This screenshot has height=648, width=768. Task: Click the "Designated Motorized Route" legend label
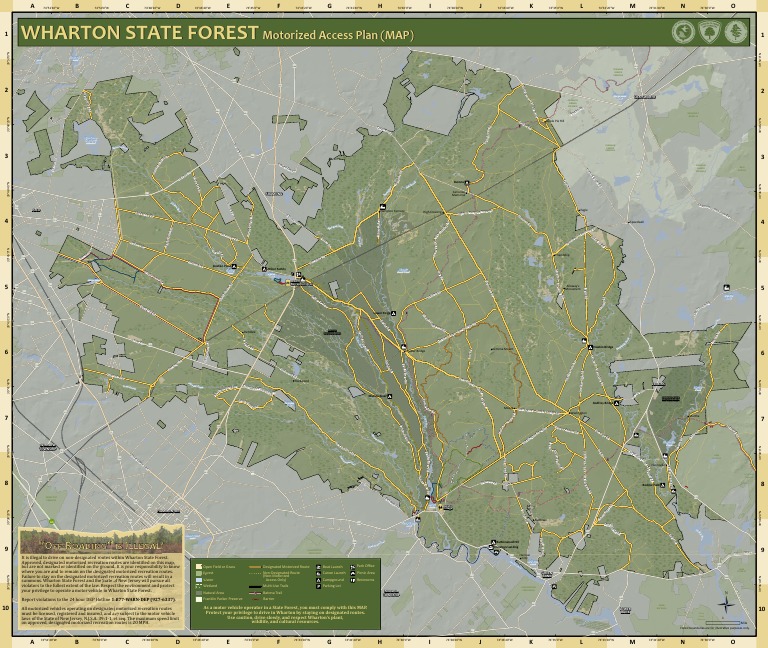286,567
